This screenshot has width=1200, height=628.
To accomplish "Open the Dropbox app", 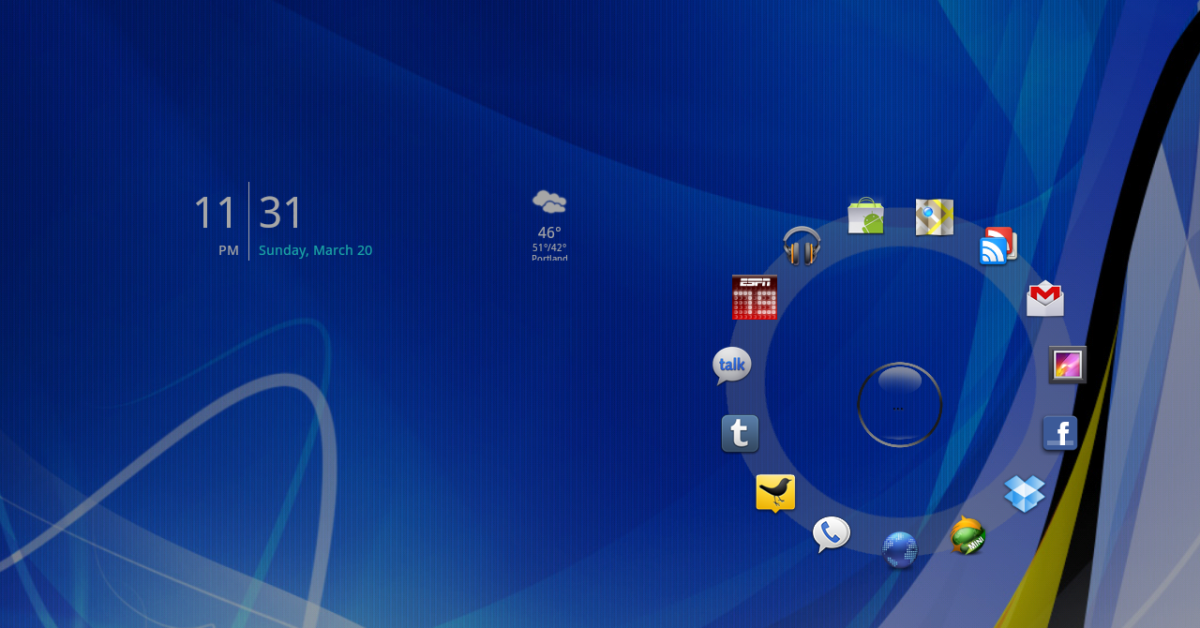I will coord(1024,492).
